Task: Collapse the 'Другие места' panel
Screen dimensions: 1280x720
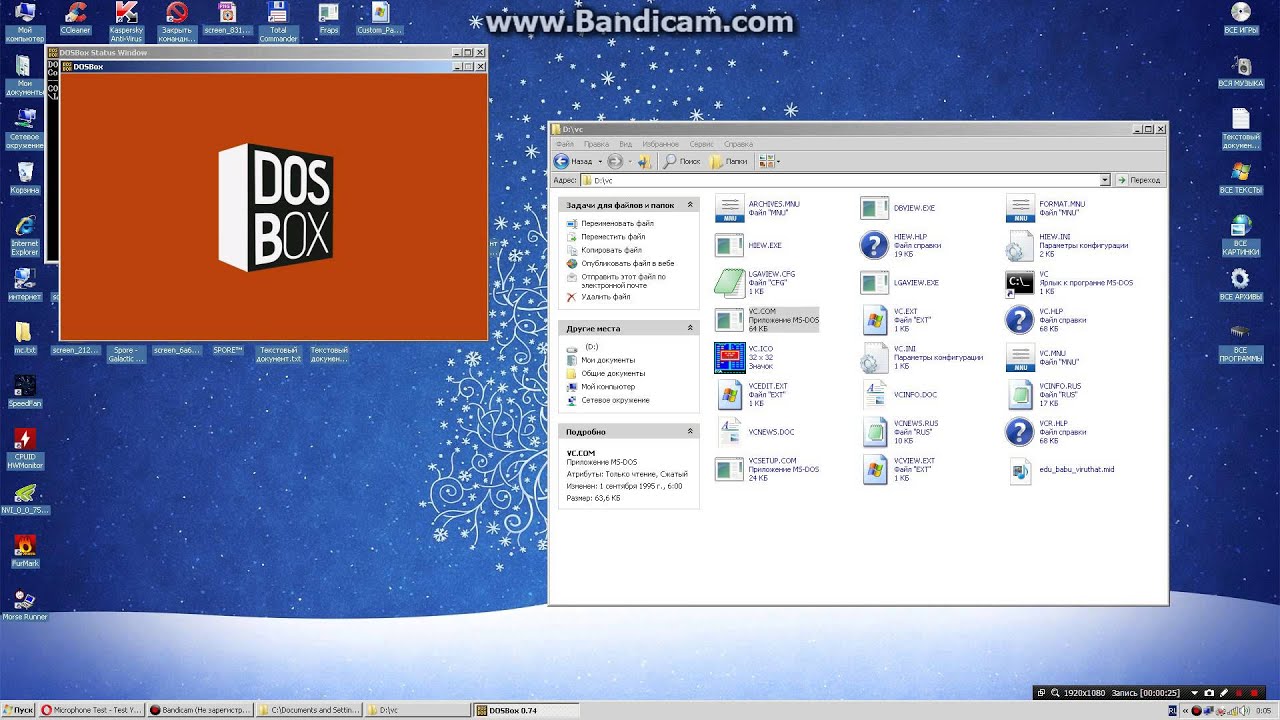Action: click(690, 328)
